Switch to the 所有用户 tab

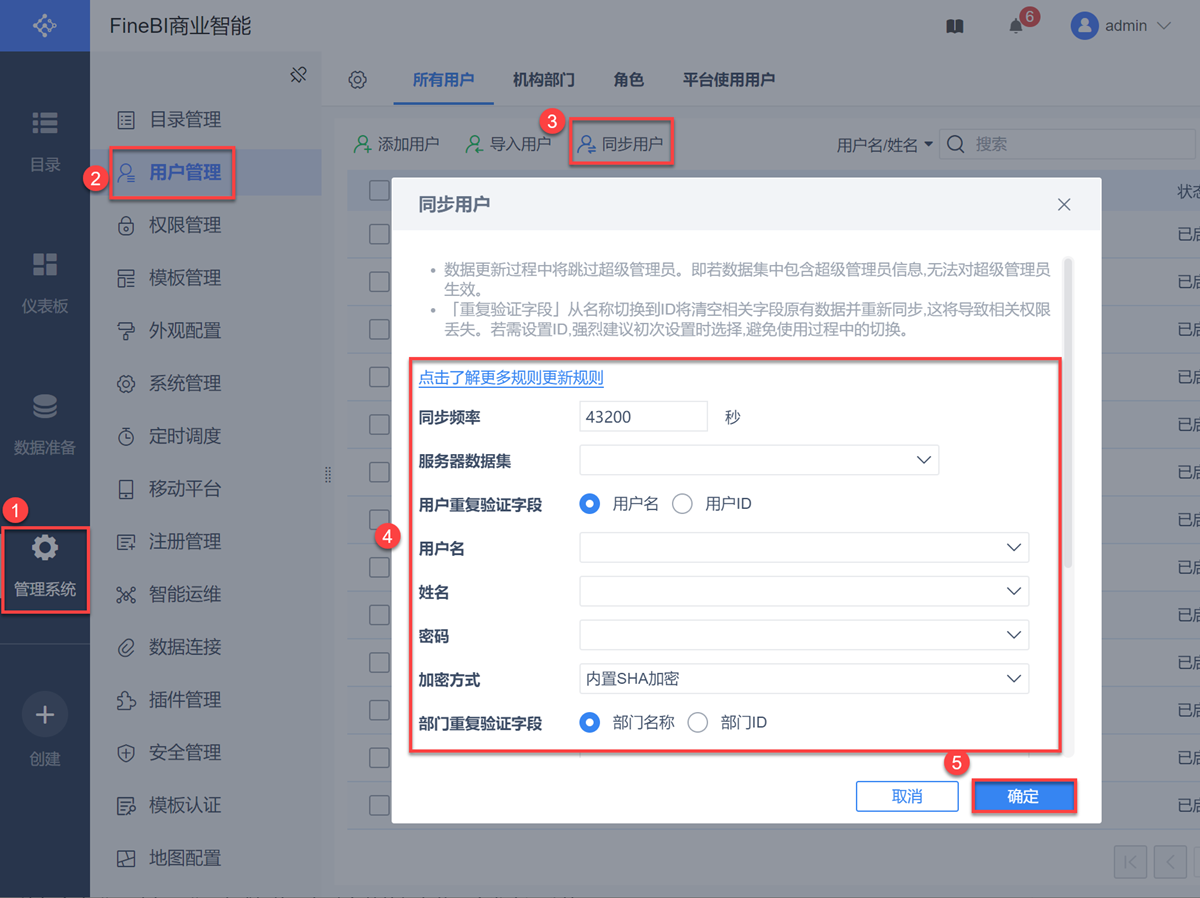tap(443, 80)
